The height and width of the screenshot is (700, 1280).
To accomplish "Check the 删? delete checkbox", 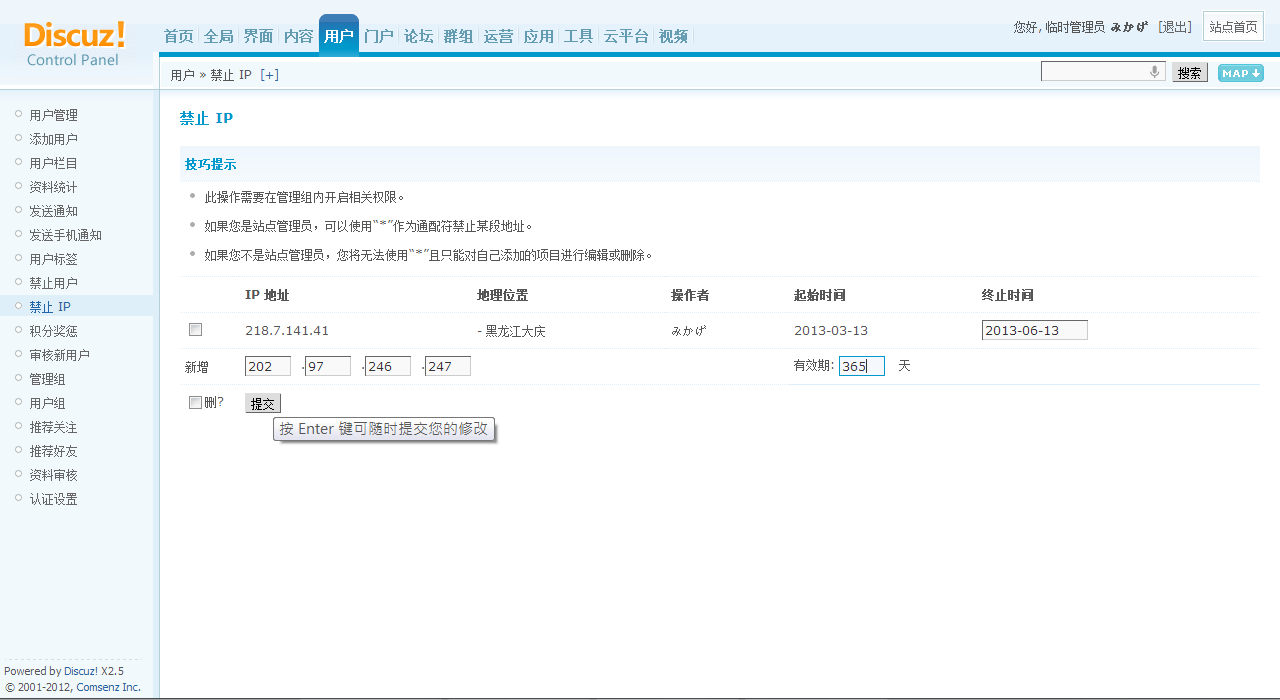I will (195, 403).
